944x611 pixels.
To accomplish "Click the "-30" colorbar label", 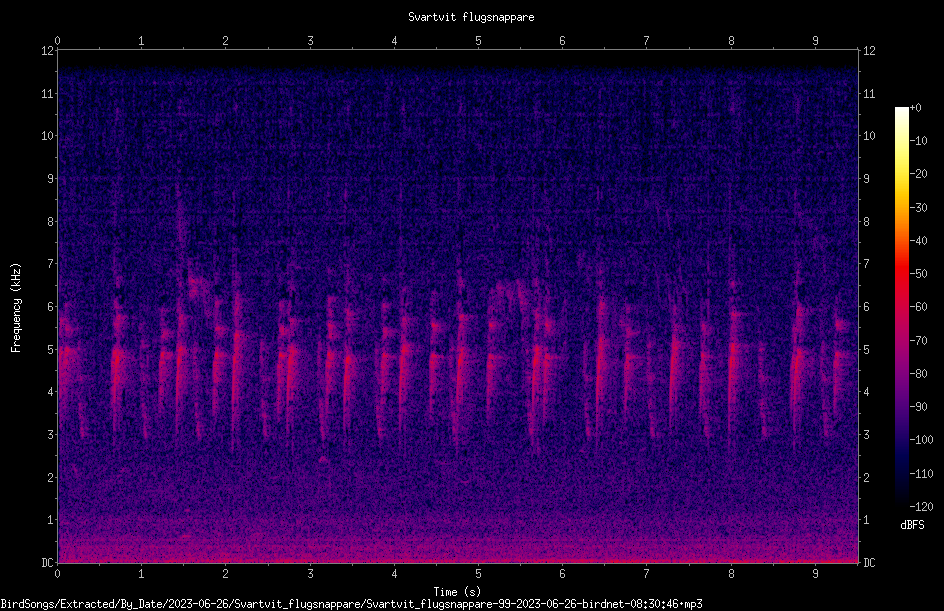I will 918,208.
